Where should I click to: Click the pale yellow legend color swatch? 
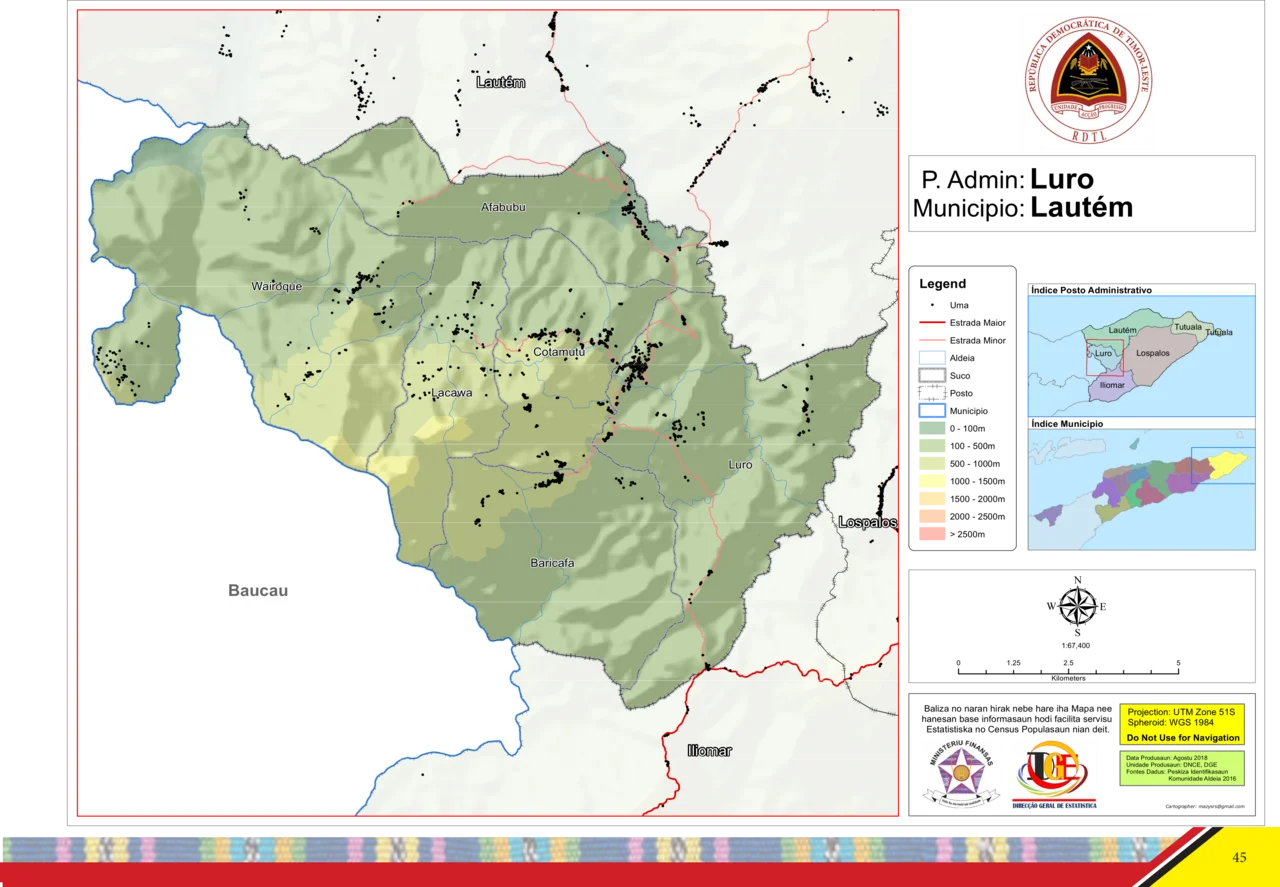coord(932,480)
